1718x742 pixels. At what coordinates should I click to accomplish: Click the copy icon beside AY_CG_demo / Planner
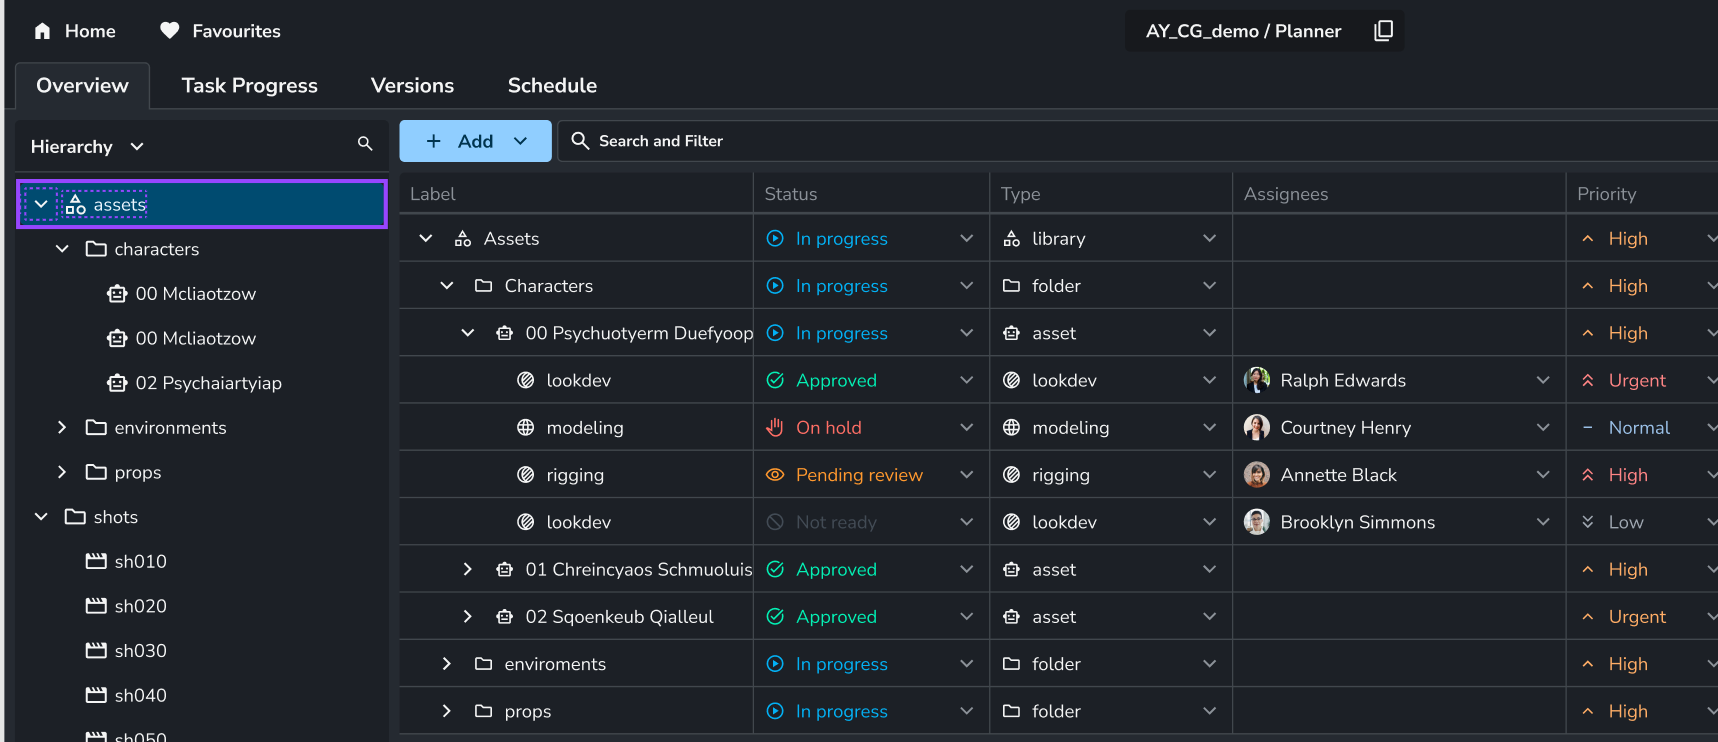coord(1383,31)
